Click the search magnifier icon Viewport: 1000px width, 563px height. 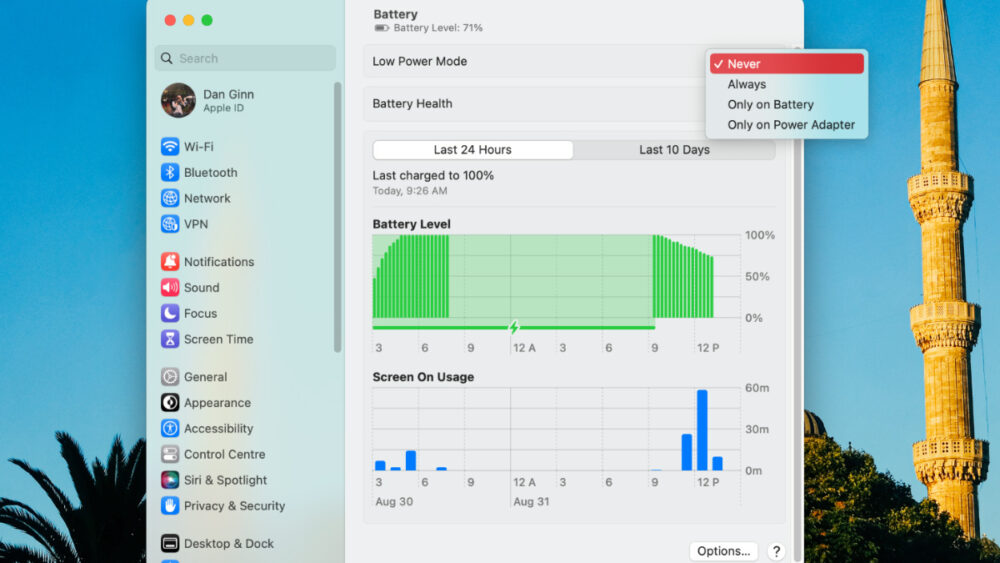[x=166, y=58]
